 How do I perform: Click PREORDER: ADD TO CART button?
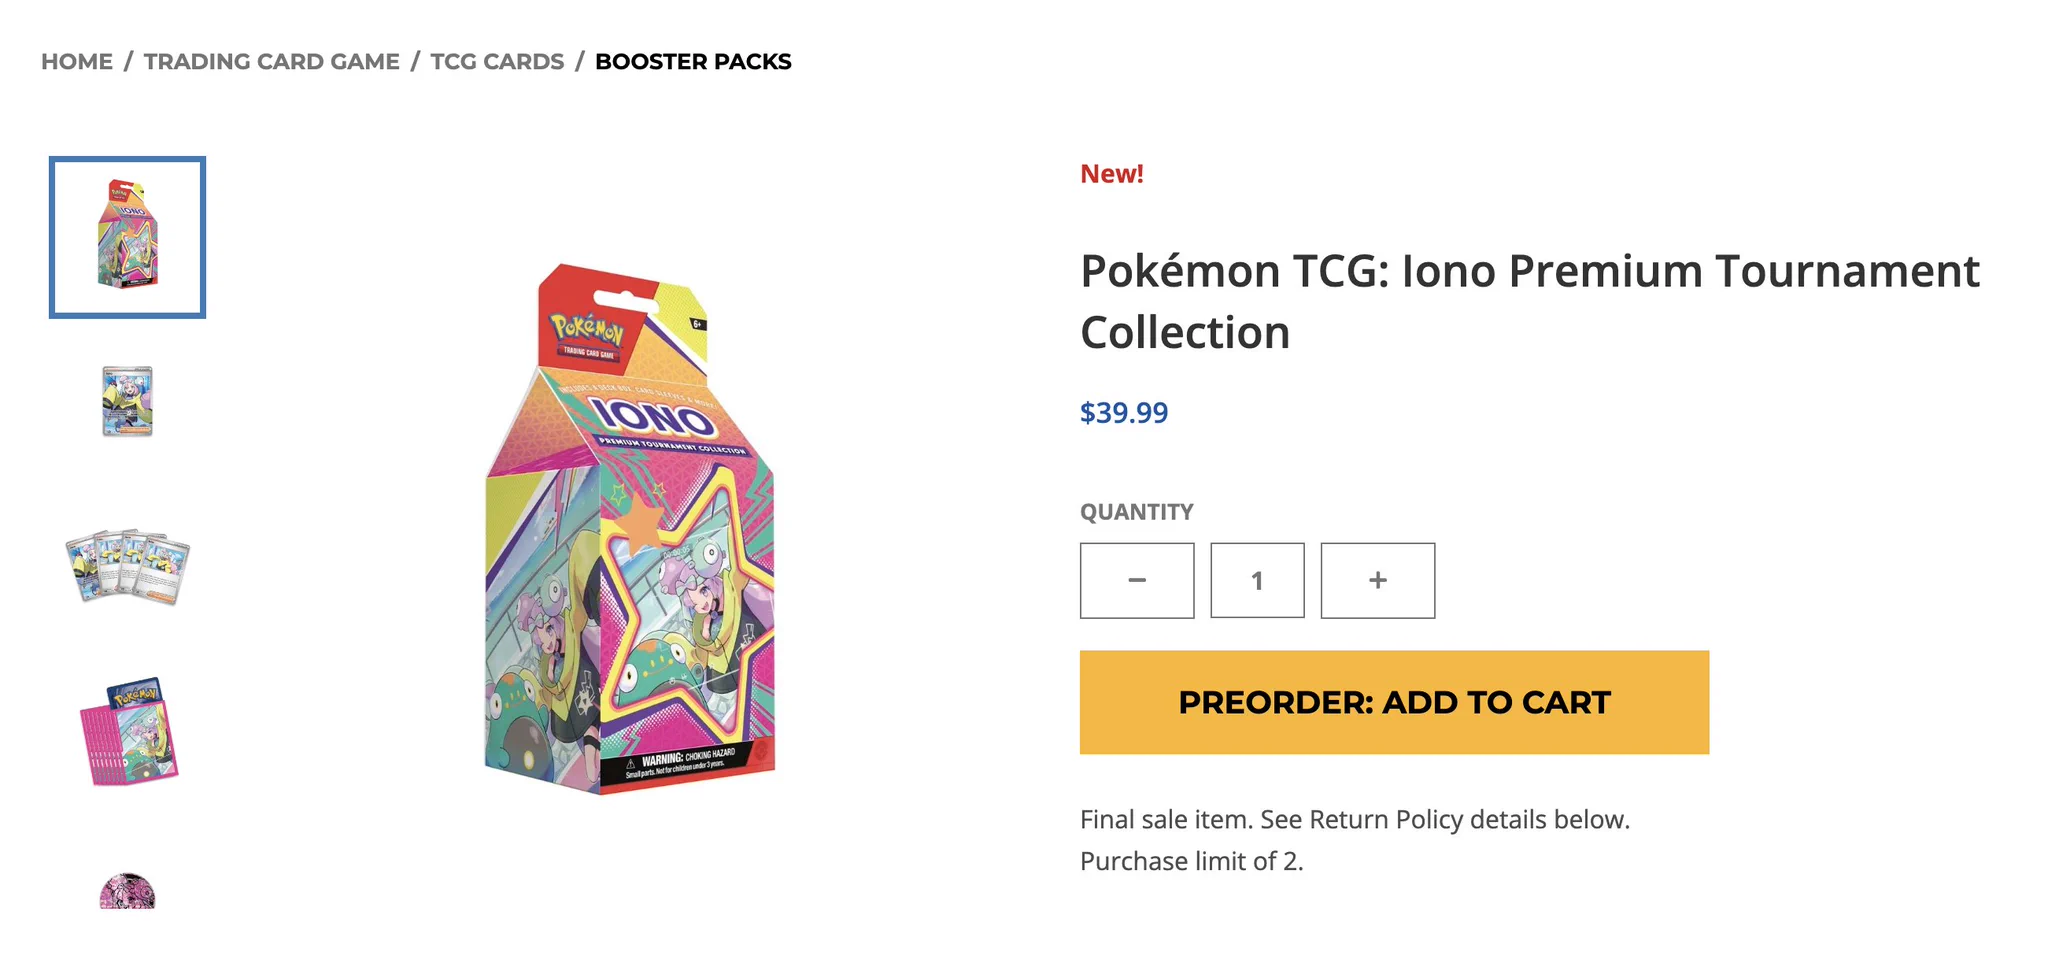click(x=1394, y=703)
